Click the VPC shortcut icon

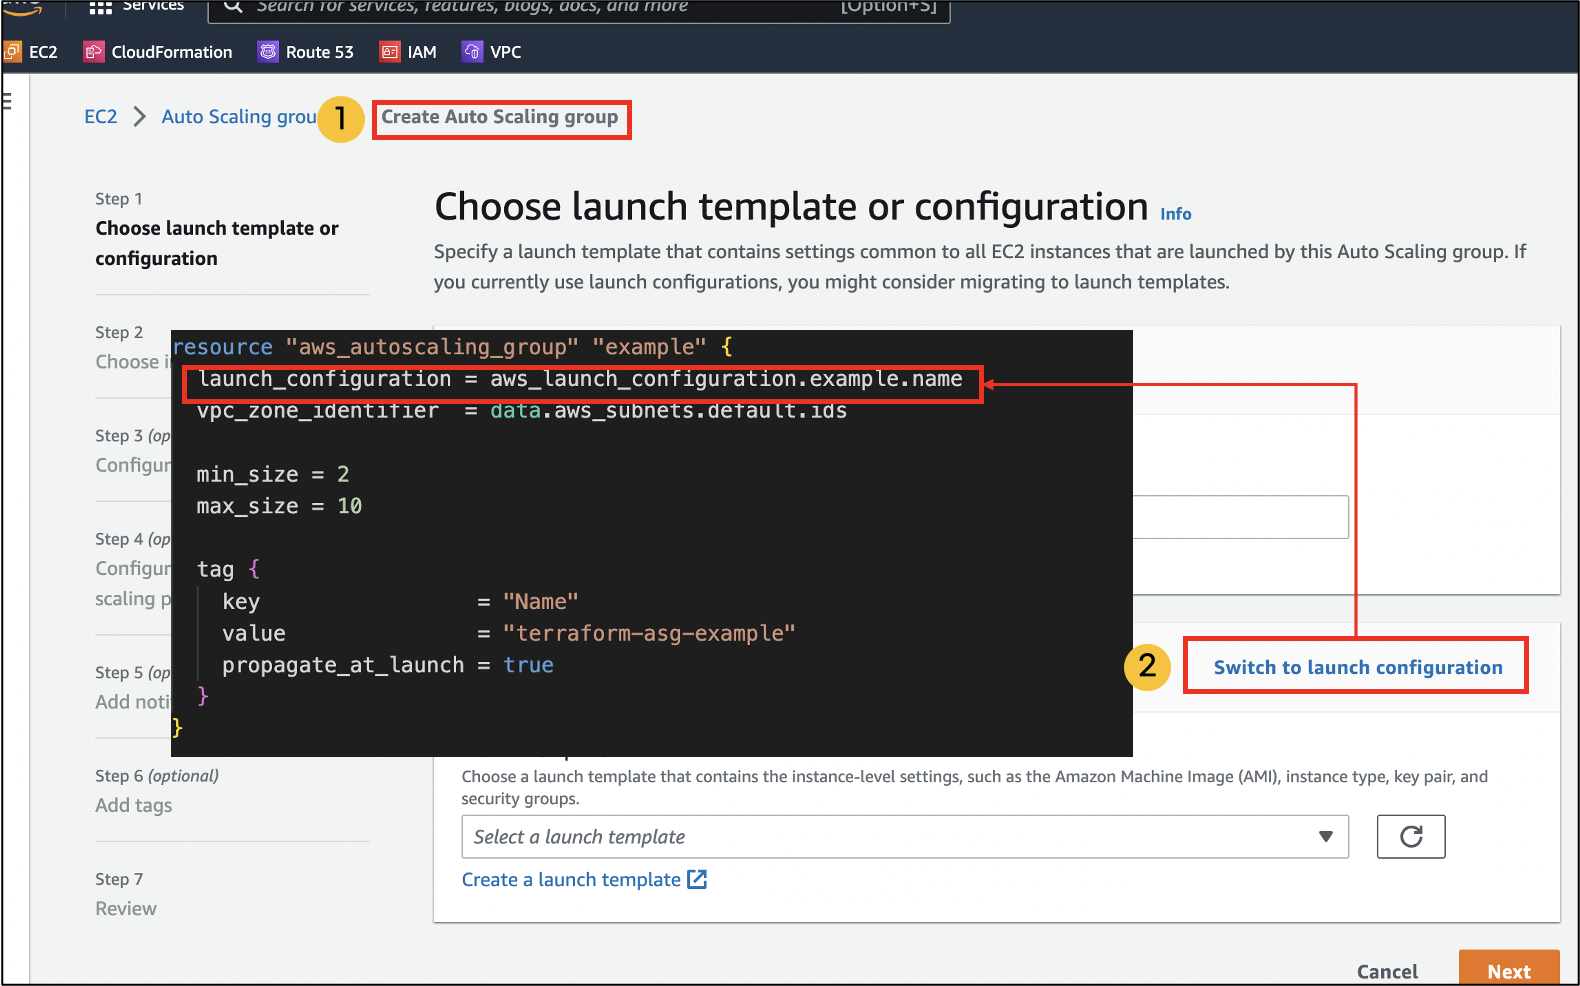472,52
